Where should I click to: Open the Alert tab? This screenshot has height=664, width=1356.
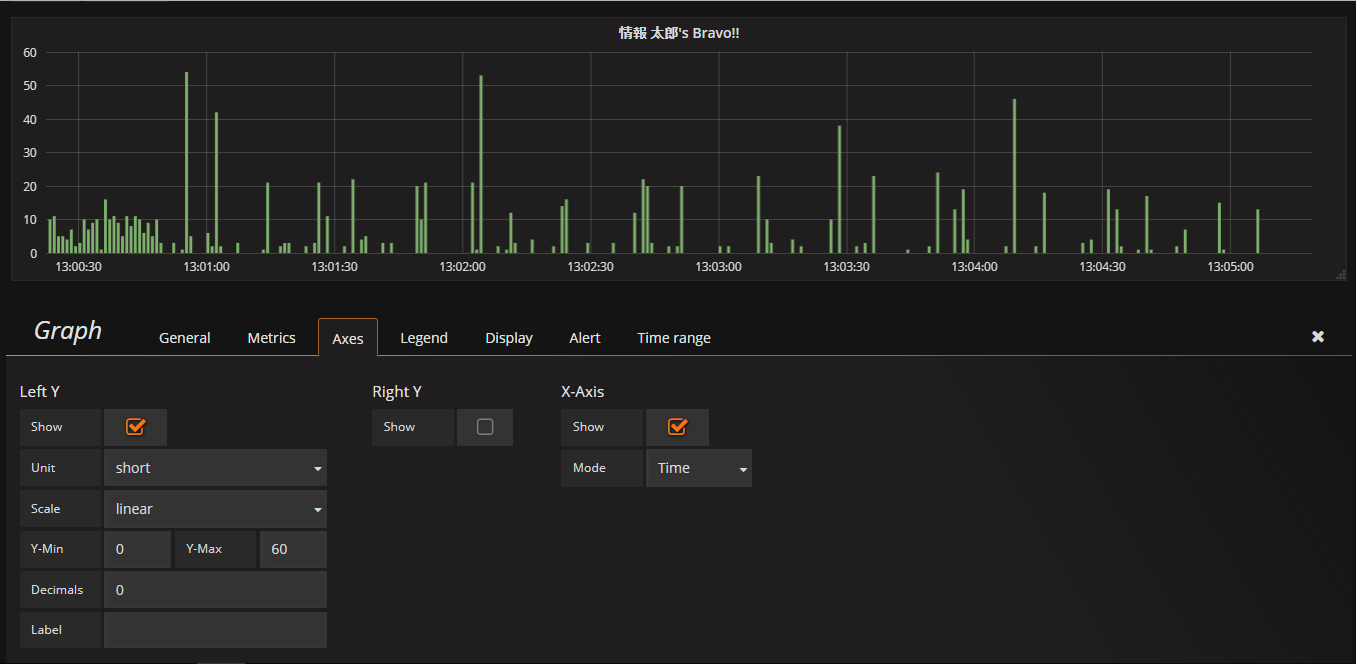tap(585, 338)
